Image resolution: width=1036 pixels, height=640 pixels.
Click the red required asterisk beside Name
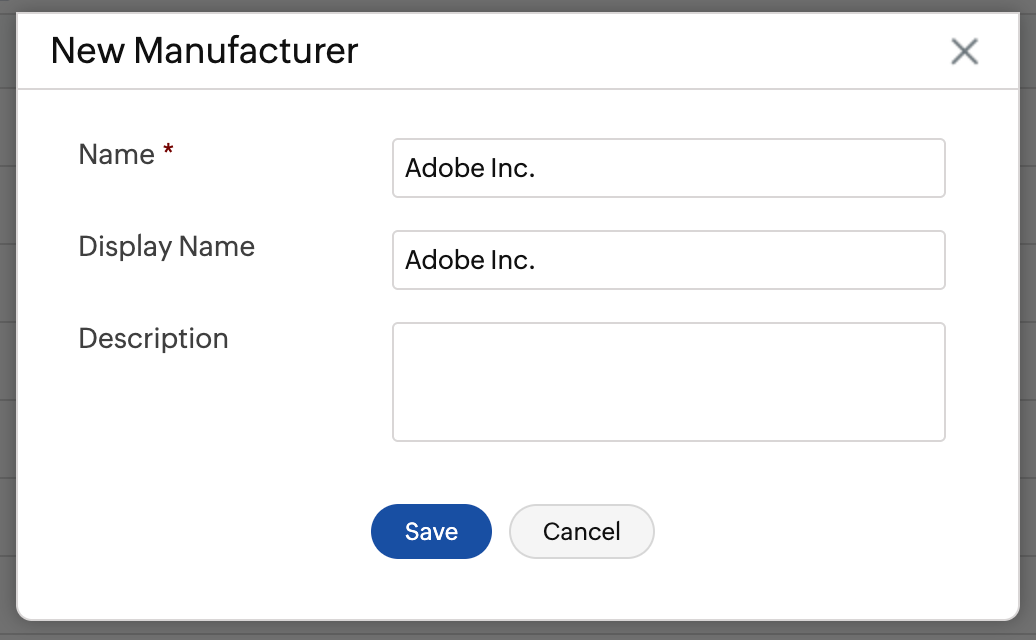pos(168,152)
